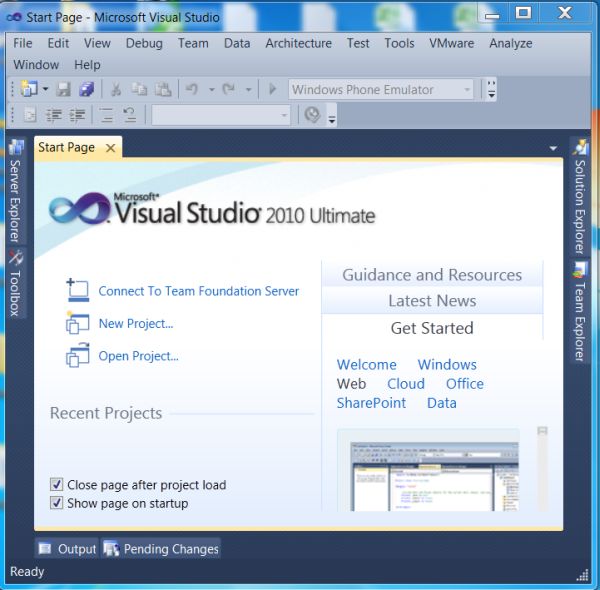Expand the New Project icon dropdown arrow

(45, 89)
